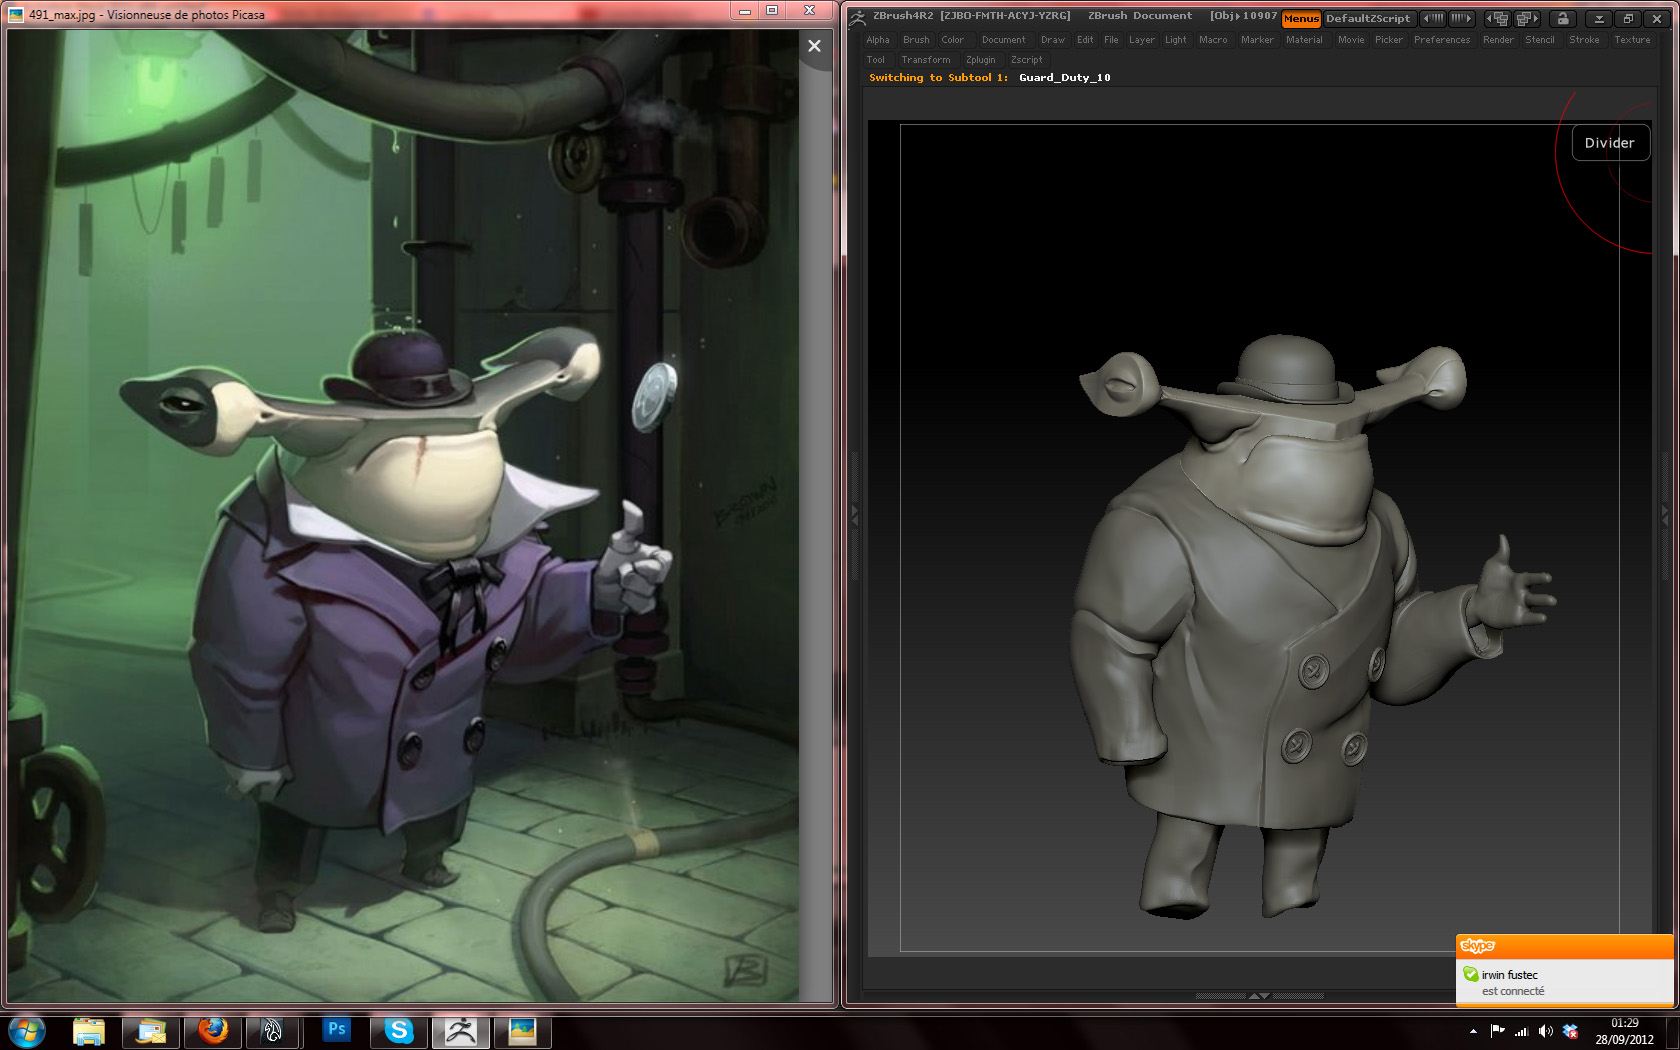Click the Divider label on ZBrush canvas
This screenshot has height=1050, width=1680.
pyautogui.click(x=1610, y=143)
